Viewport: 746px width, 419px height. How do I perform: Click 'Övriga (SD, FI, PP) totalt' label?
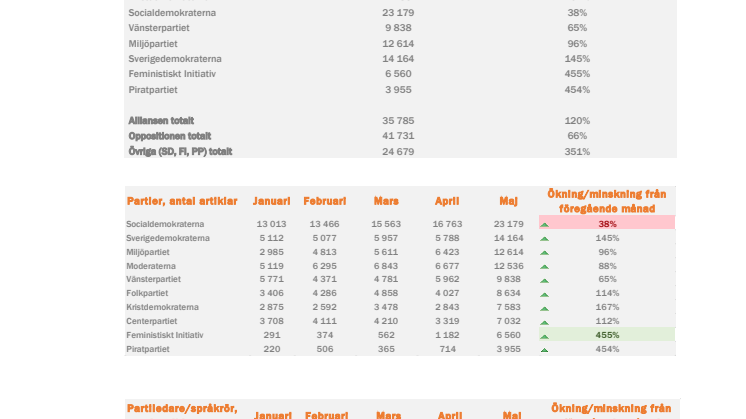[x=180, y=152]
